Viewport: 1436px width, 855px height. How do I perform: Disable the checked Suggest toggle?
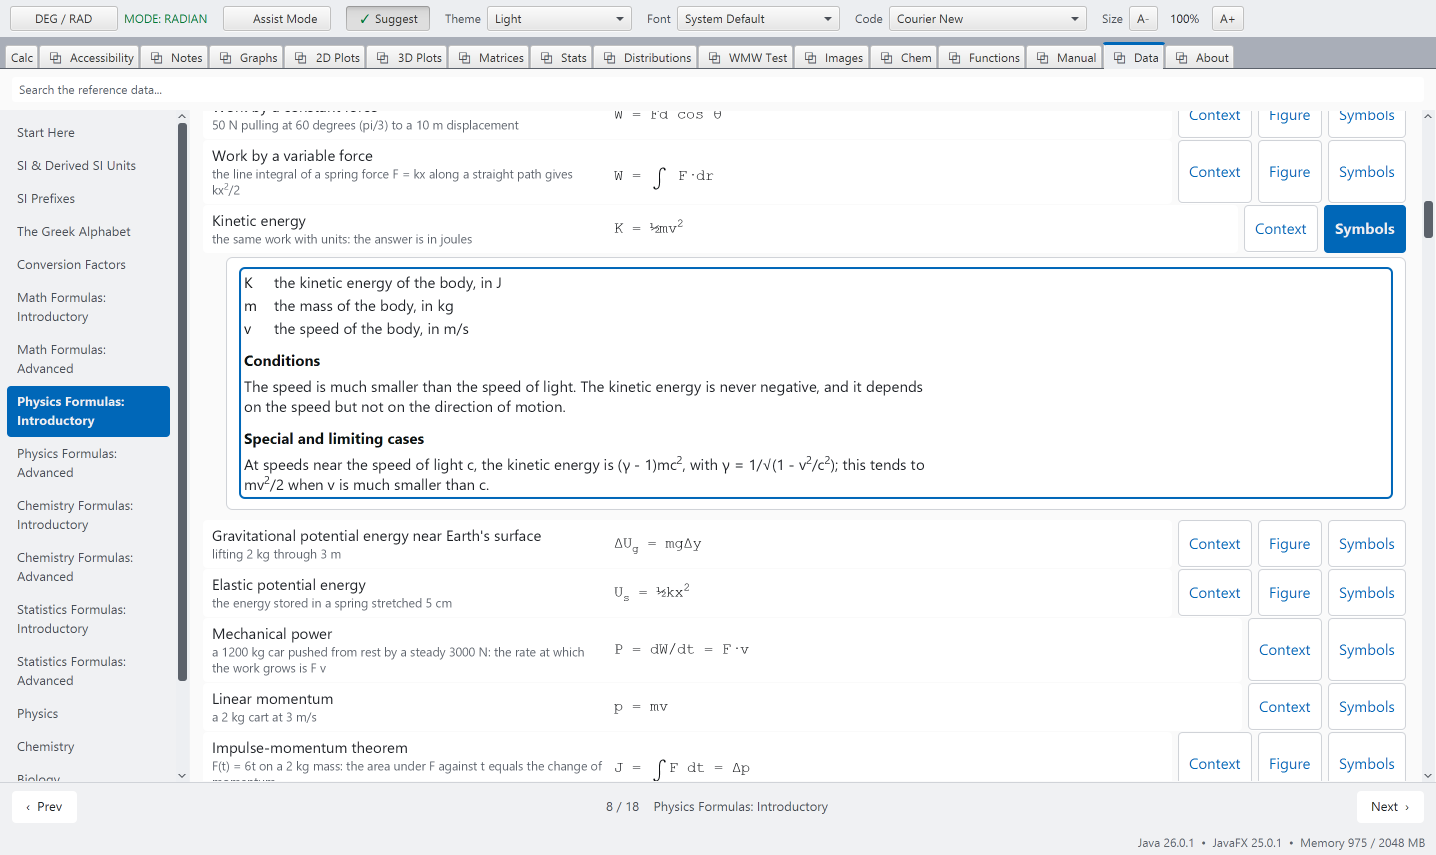(388, 19)
